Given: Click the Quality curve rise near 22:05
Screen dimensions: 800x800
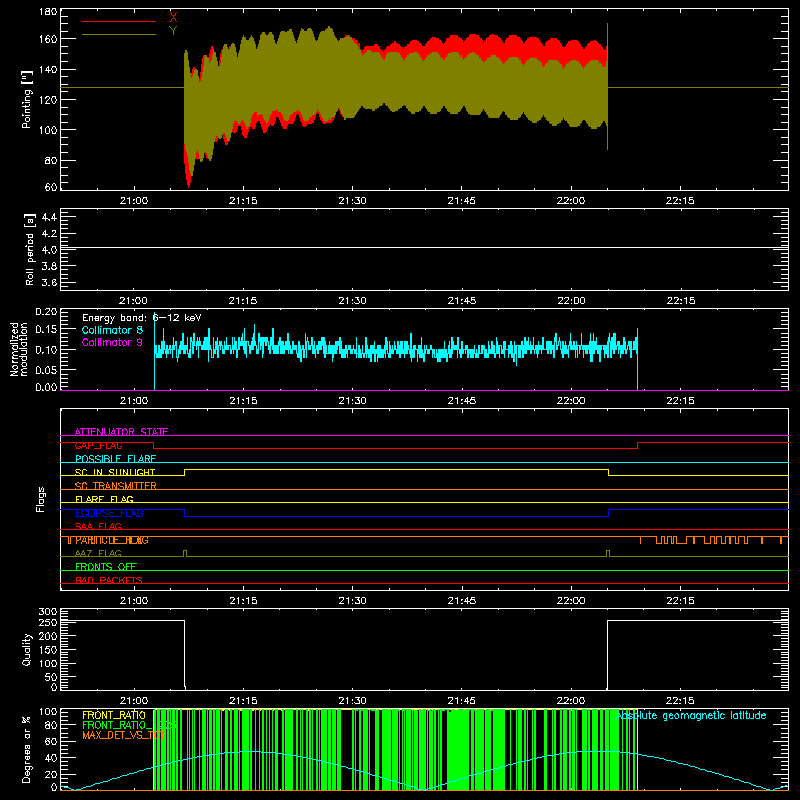Looking at the screenshot, I should [607, 654].
